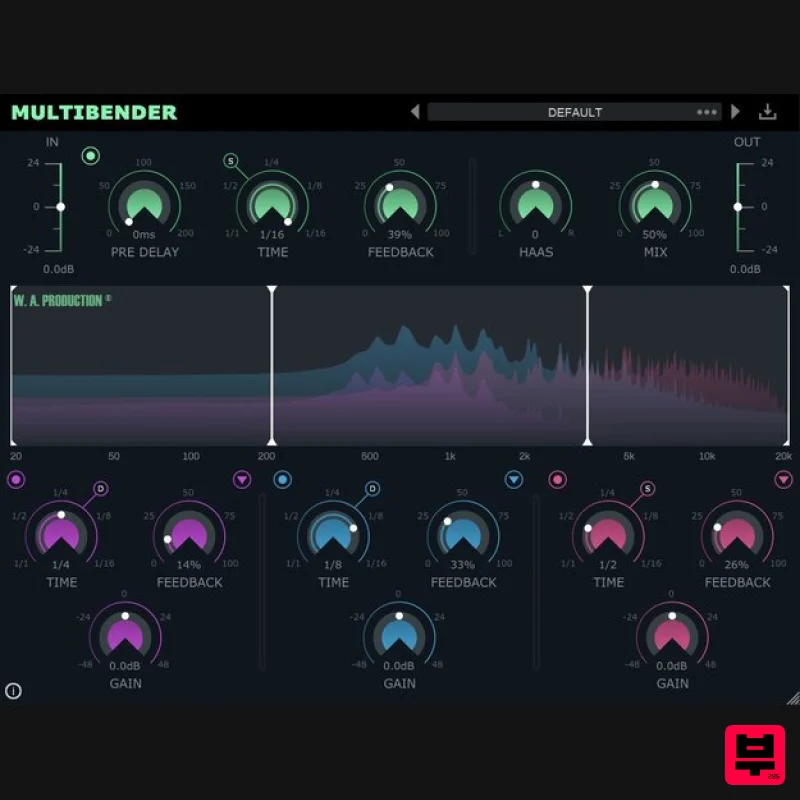The width and height of the screenshot is (800, 800).
Task: Click the pink band FEEDBACK knob
Action: point(737,535)
